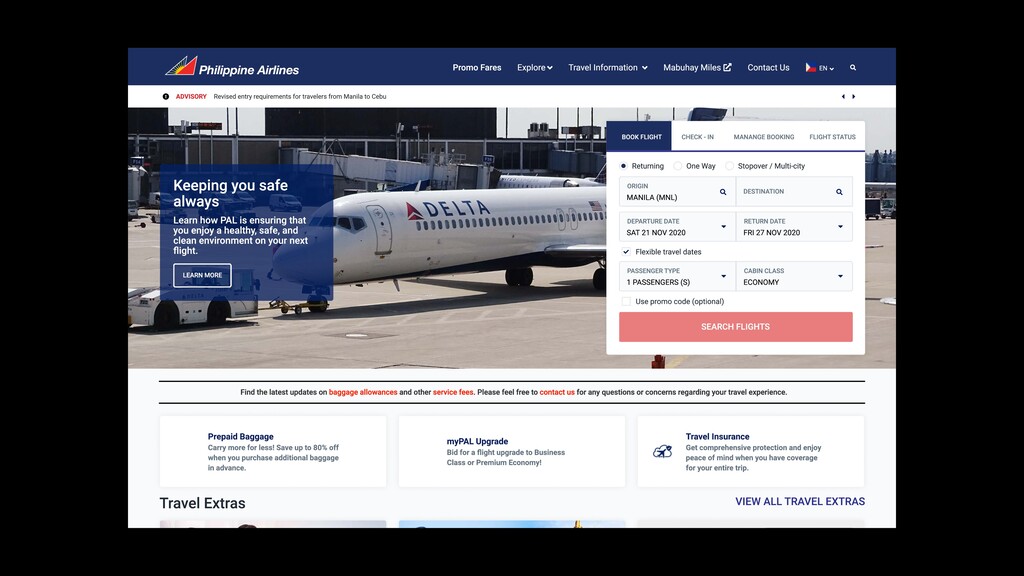1024x576 pixels.
Task: Follow the service fees link
Action: point(453,392)
